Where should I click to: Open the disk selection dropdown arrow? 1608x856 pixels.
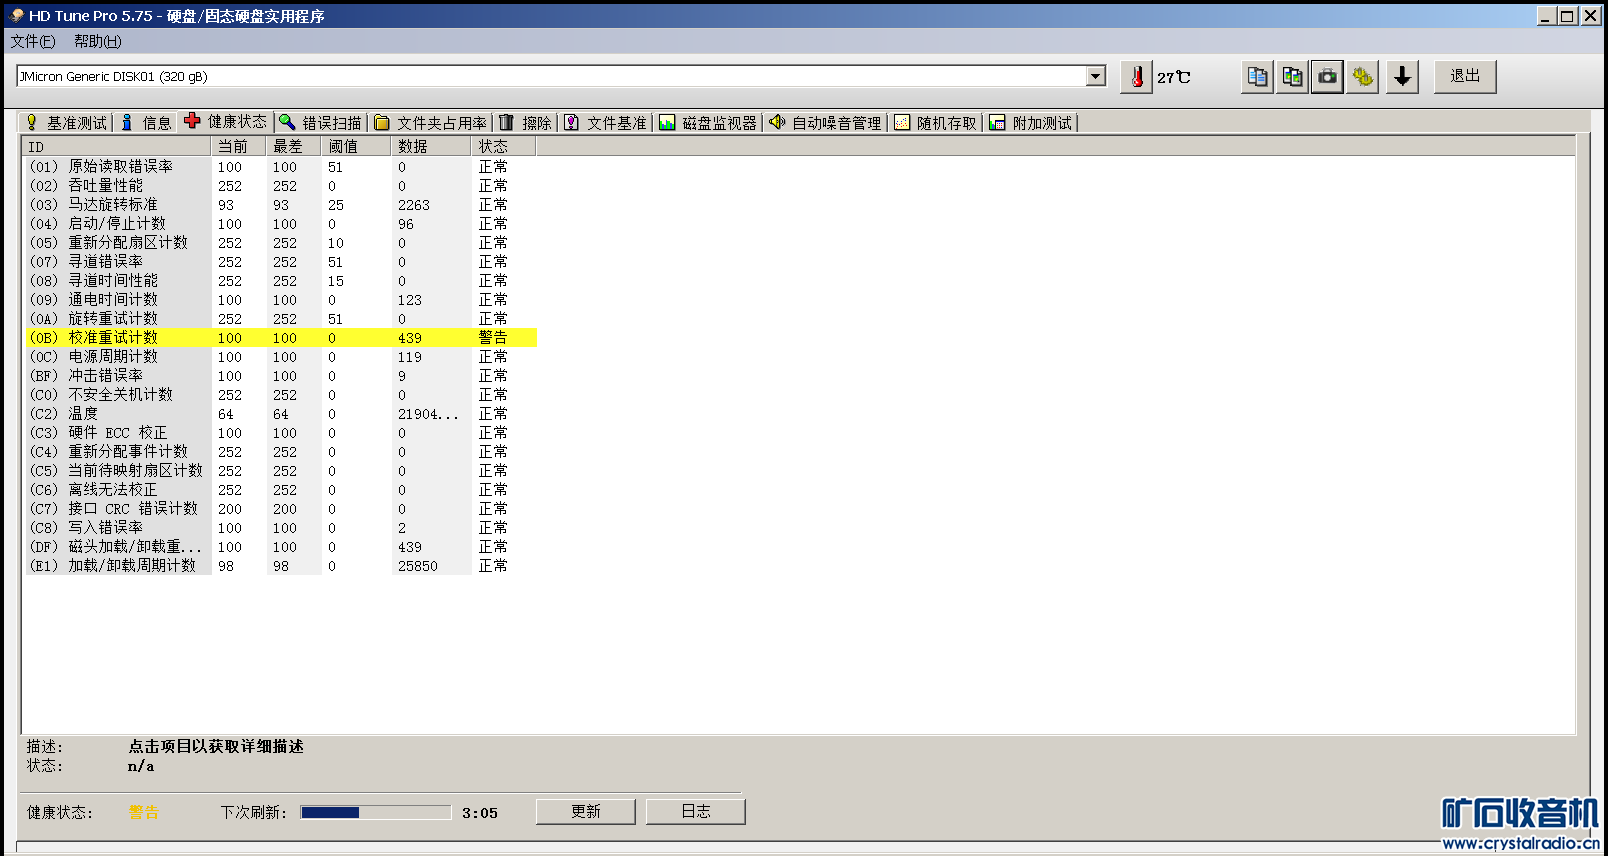tap(1096, 76)
